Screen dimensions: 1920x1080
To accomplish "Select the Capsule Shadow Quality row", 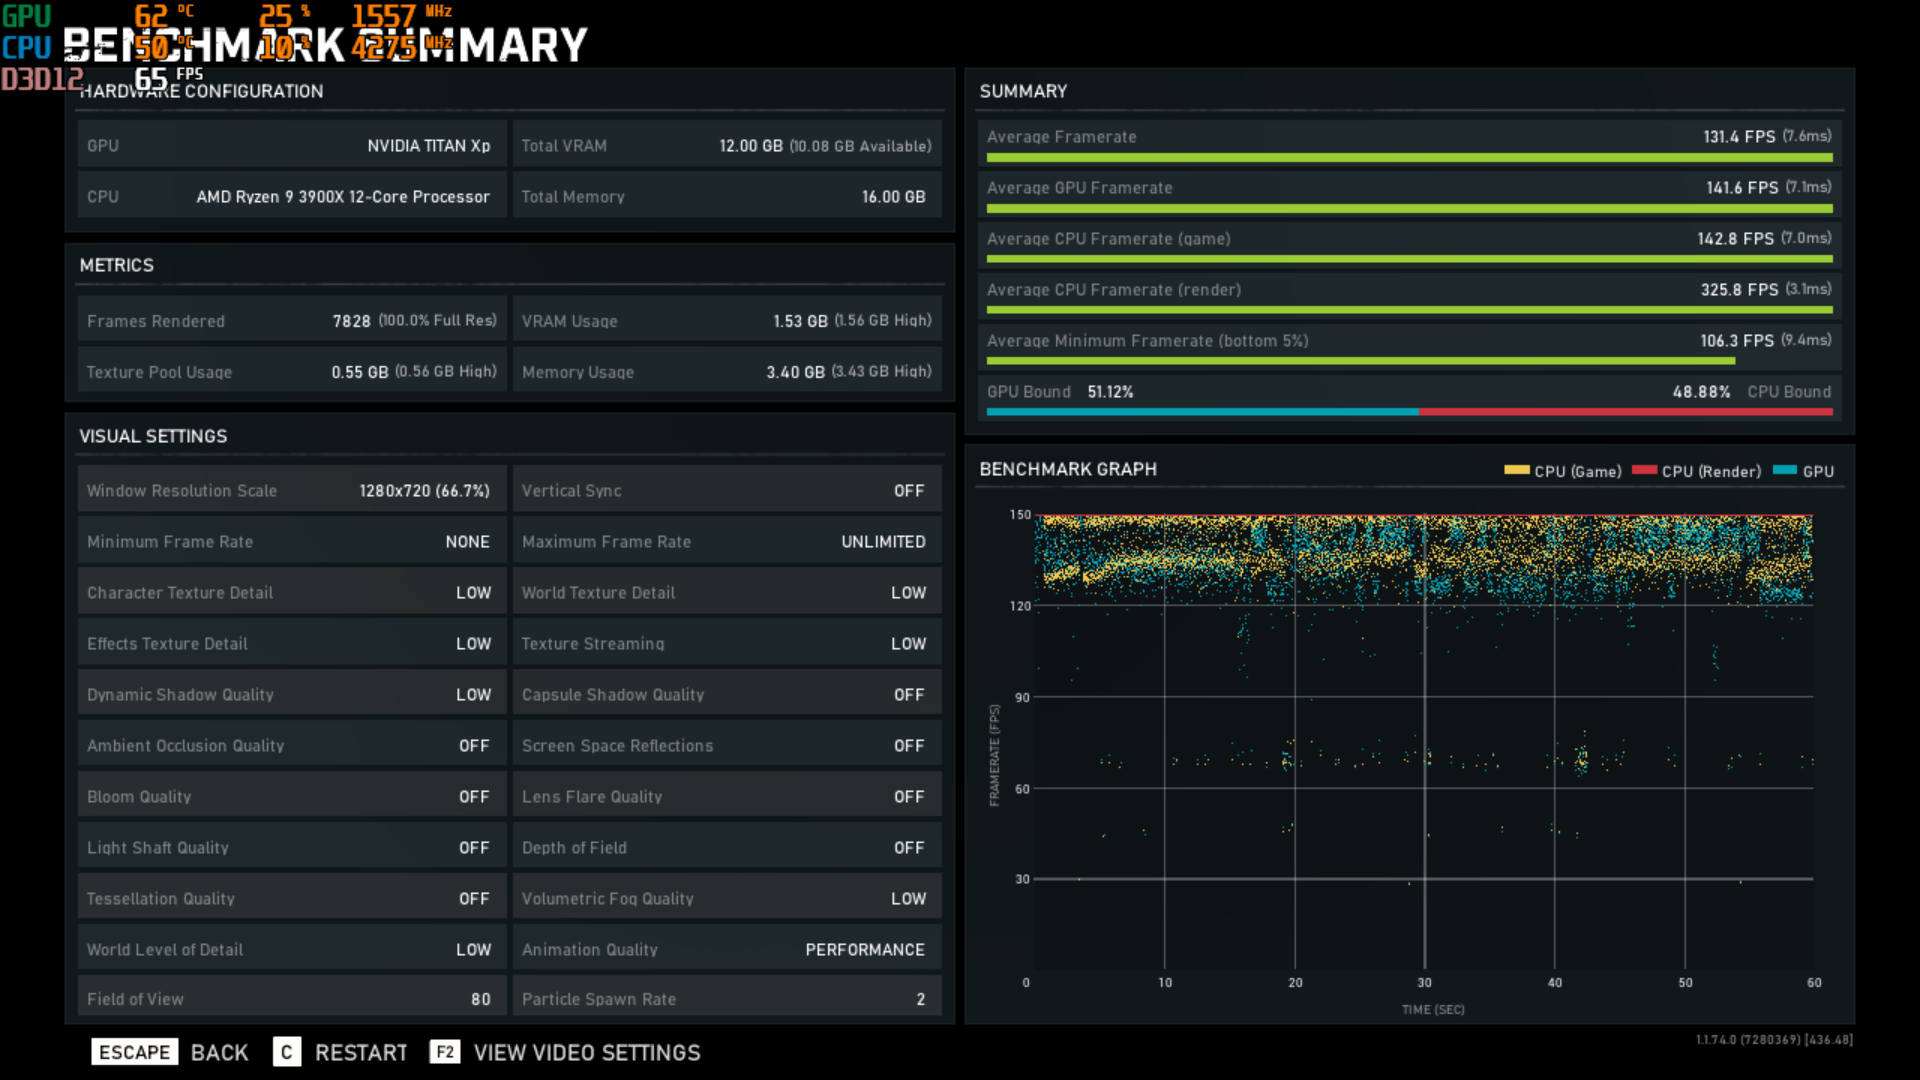I will pos(727,694).
